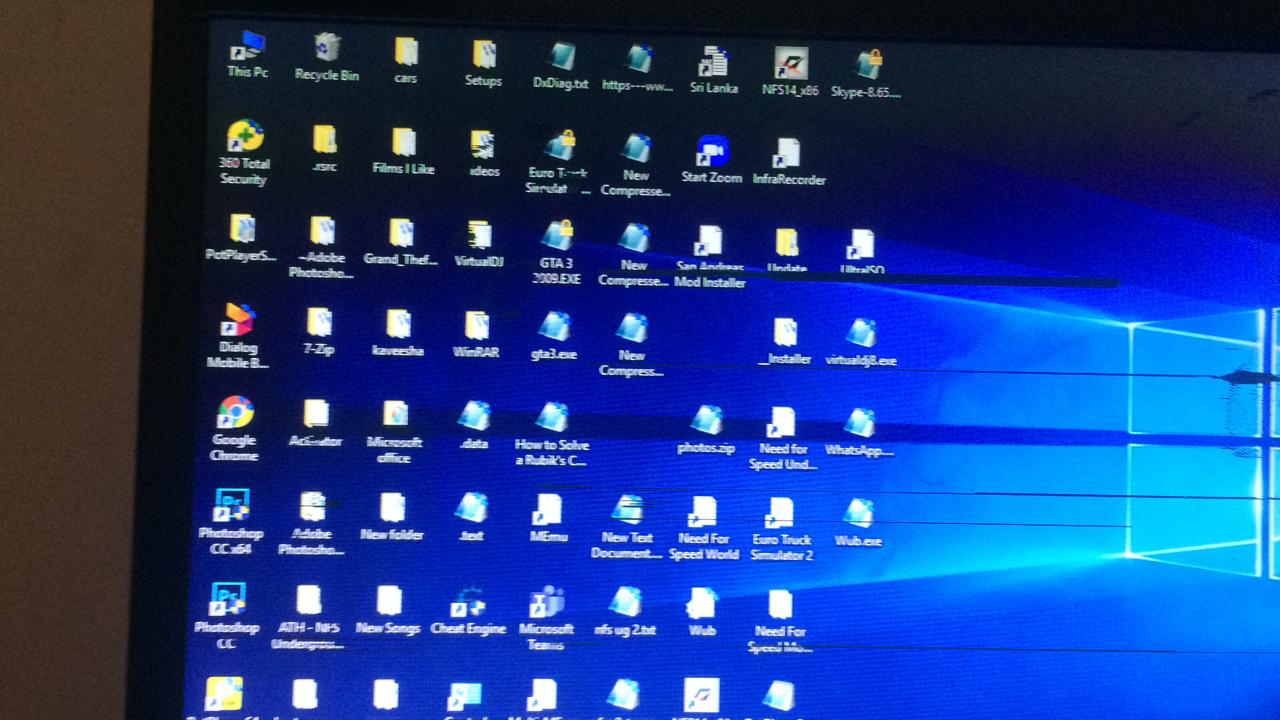Launch the InfraRecorder shortcut
The width and height of the screenshot is (1280, 720).
point(789,163)
